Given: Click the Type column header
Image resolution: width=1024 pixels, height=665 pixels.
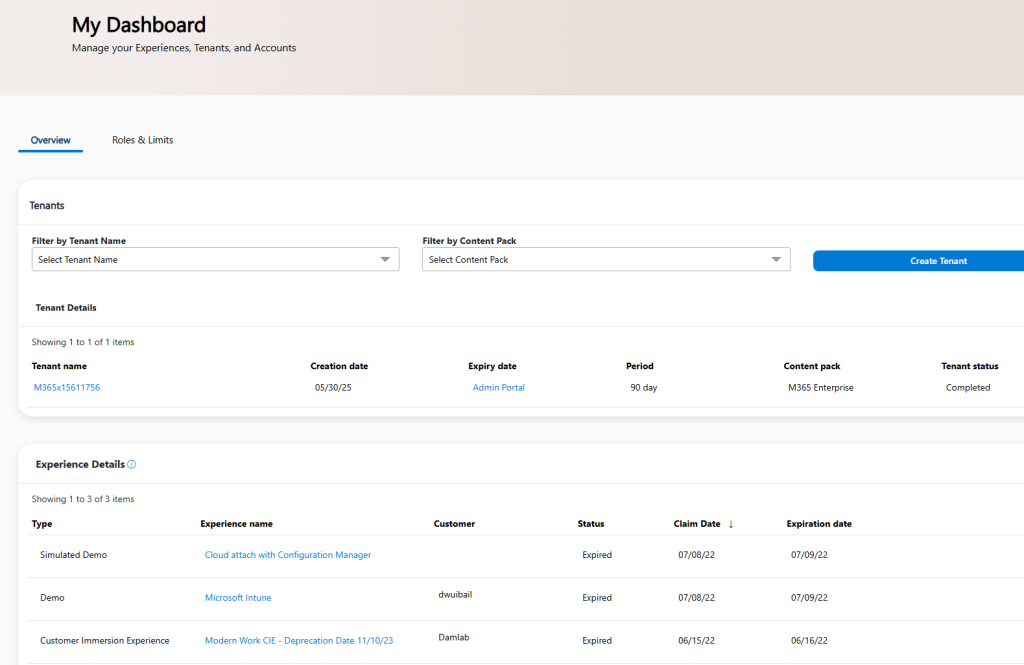Looking at the screenshot, I should [42, 523].
